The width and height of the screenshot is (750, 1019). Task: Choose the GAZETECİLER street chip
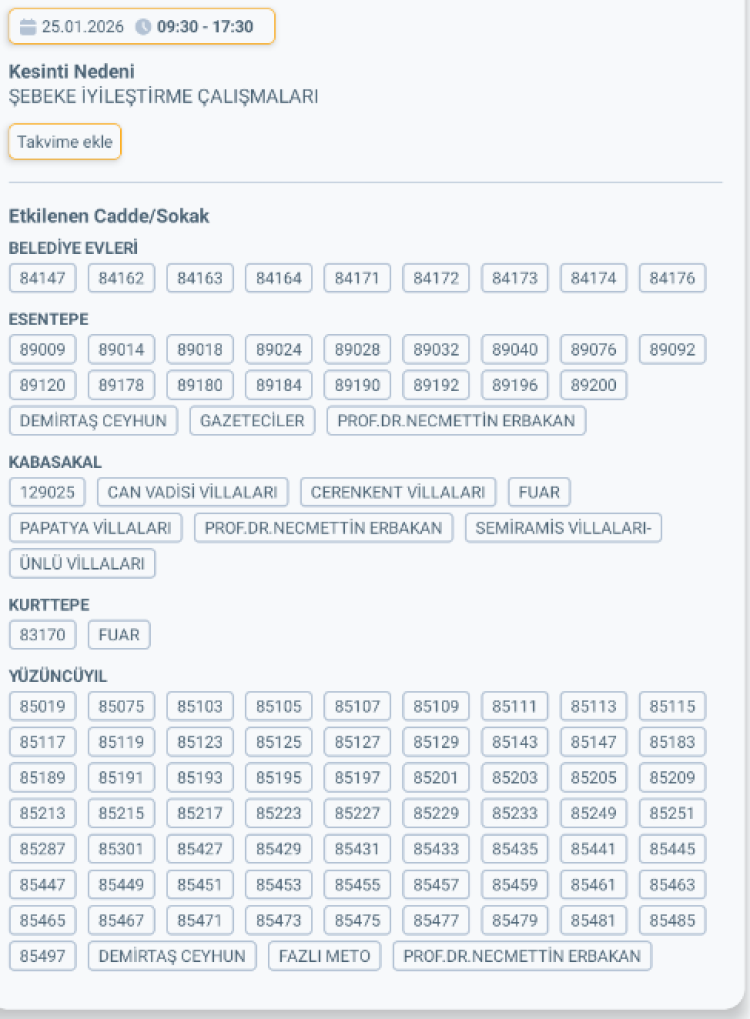(252, 421)
